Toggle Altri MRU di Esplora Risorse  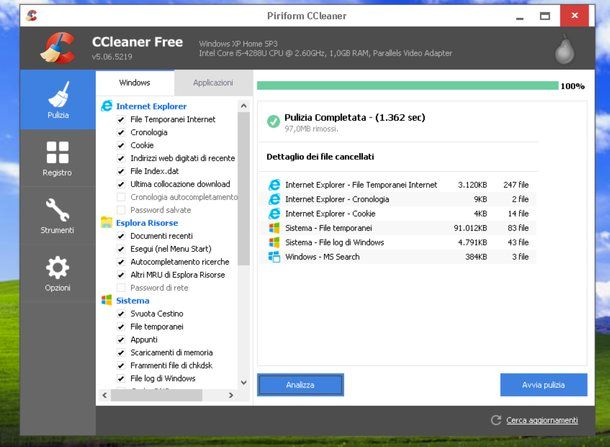click(x=121, y=275)
